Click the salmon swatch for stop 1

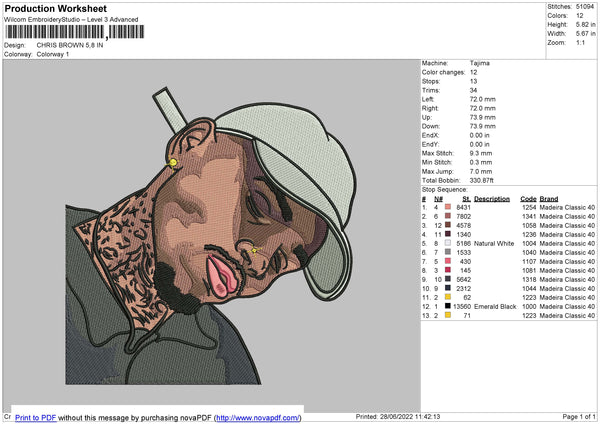[x=448, y=207]
